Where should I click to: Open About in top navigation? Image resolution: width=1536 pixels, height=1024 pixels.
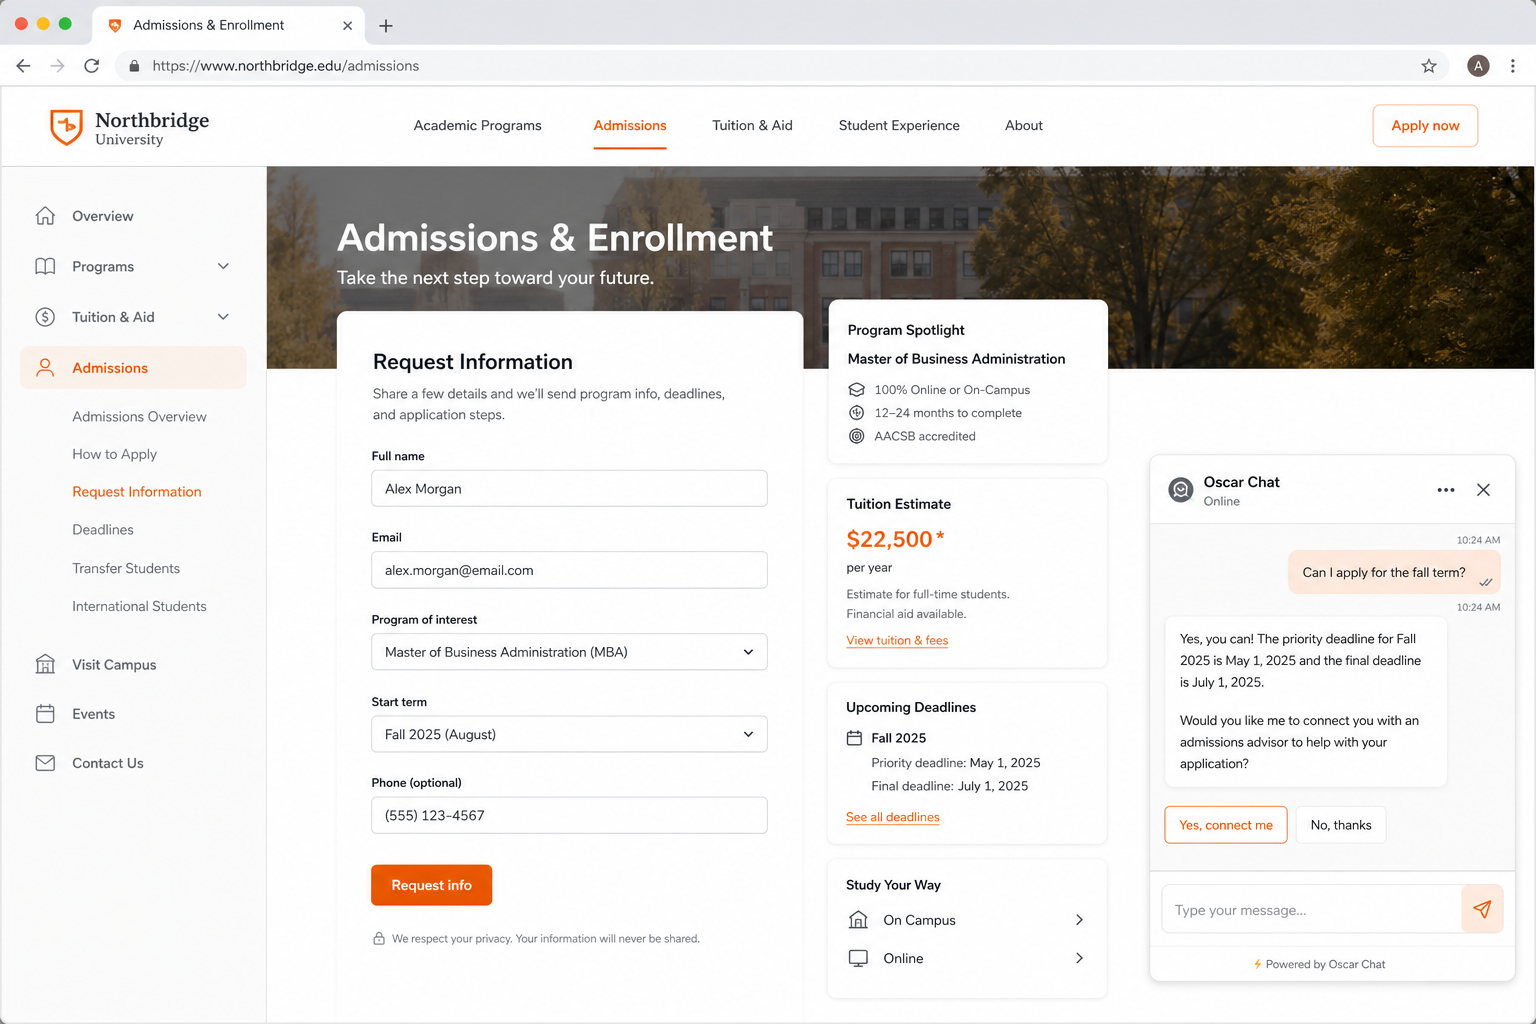[x=1024, y=126]
